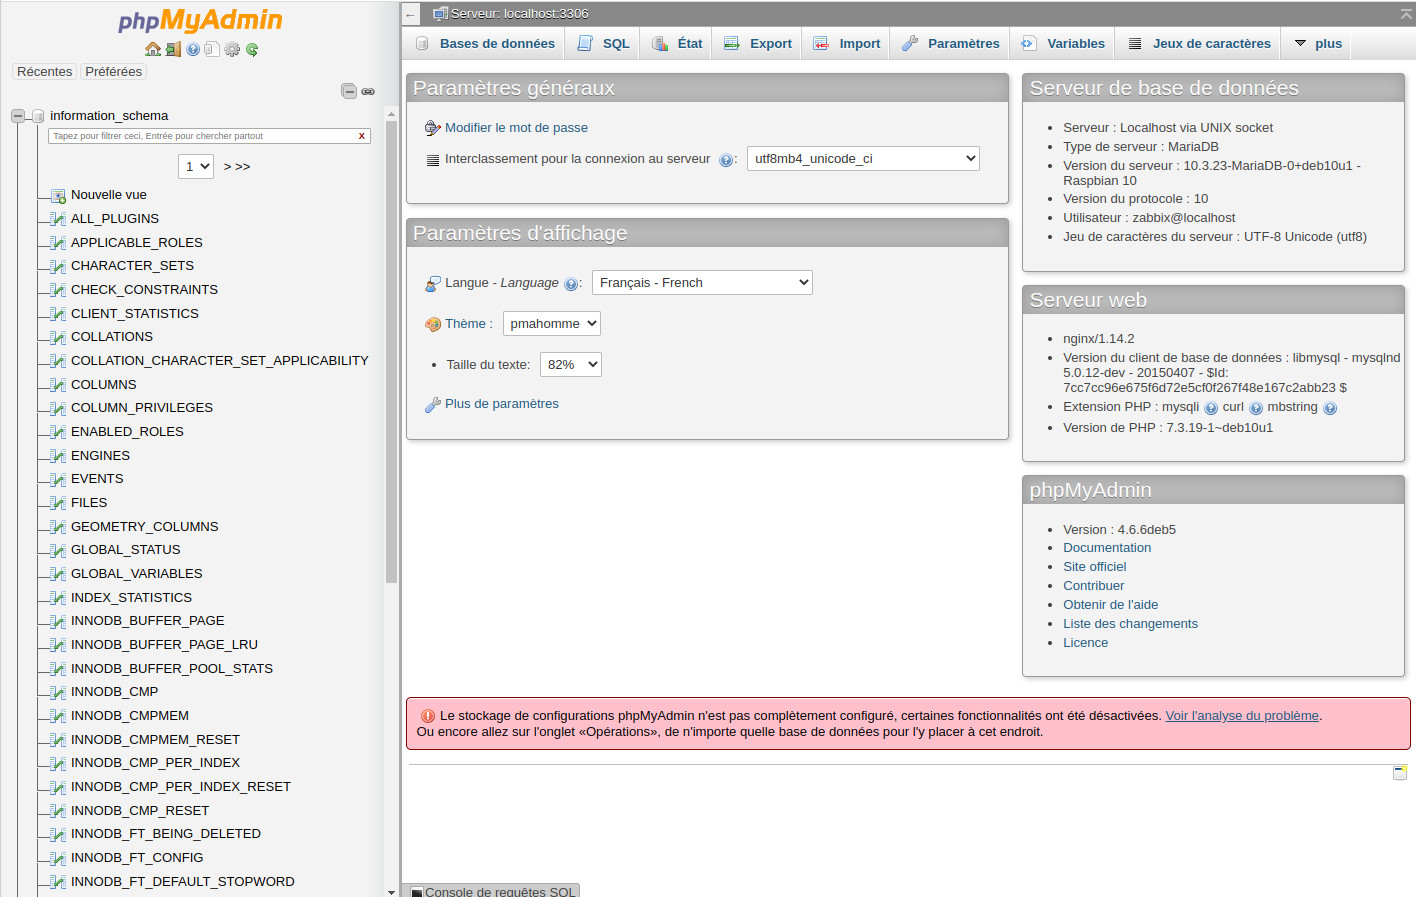This screenshot has height=897, width=1416.
Task: Clear the table filter with the red X
Action: pyautogui.click(x=361, y=135)
